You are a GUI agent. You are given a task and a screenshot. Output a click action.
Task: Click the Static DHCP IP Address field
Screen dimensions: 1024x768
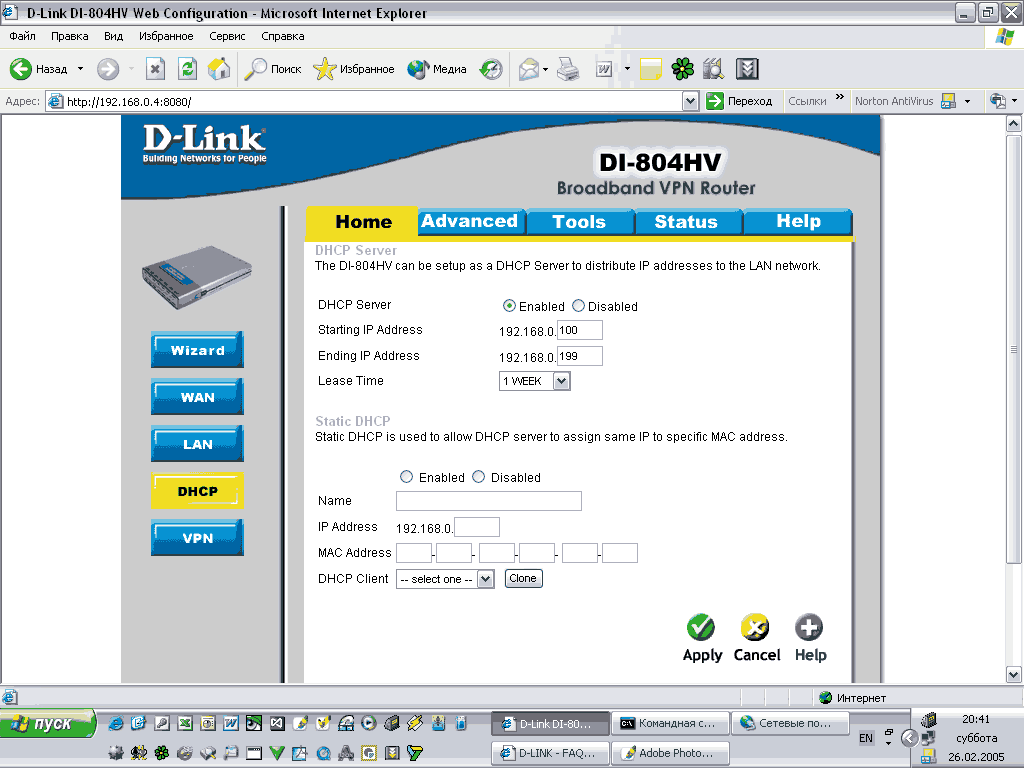click(477, 527)
